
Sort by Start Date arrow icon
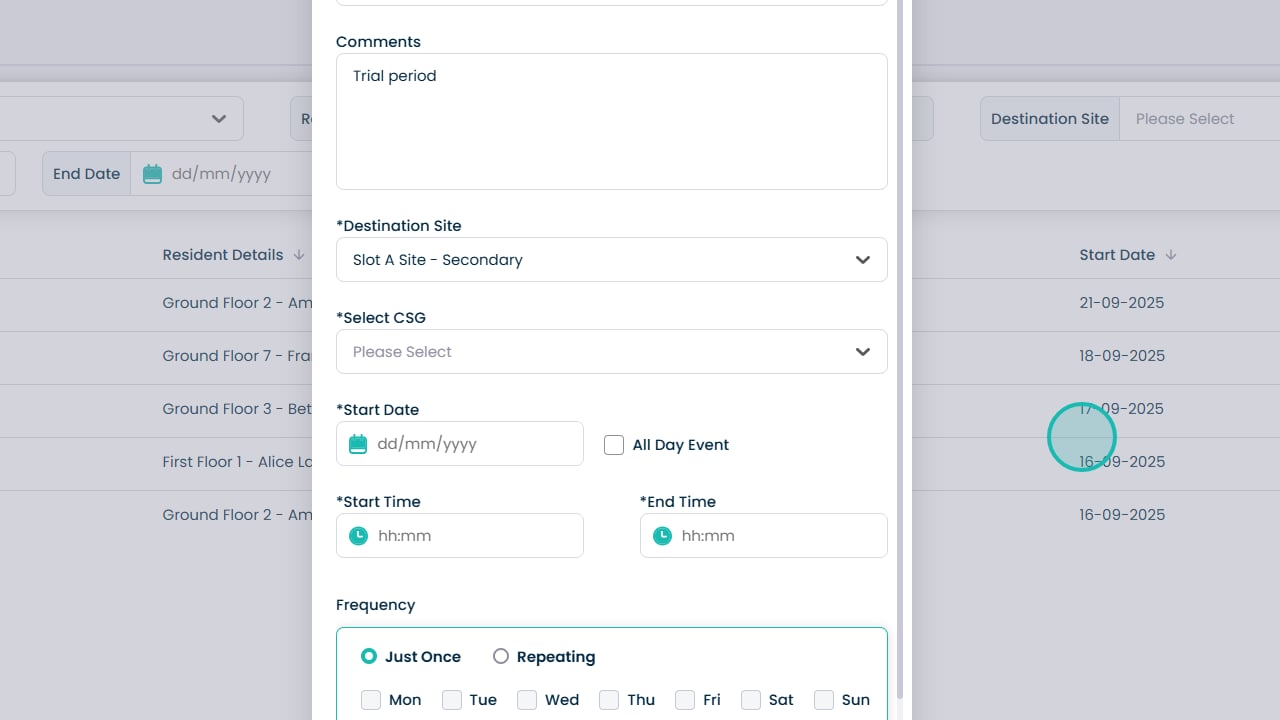coord(1171,255)
